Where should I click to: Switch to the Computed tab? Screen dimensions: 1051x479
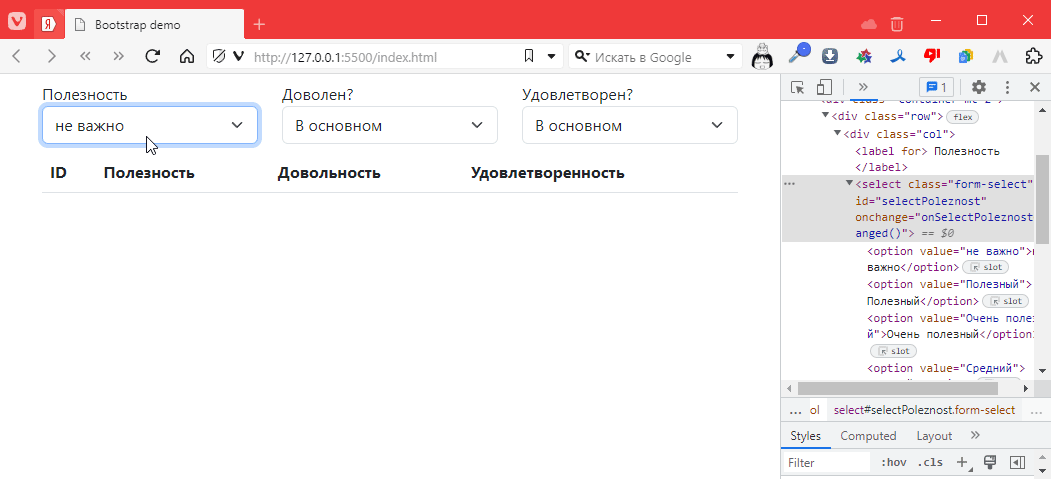coord(867,436)
